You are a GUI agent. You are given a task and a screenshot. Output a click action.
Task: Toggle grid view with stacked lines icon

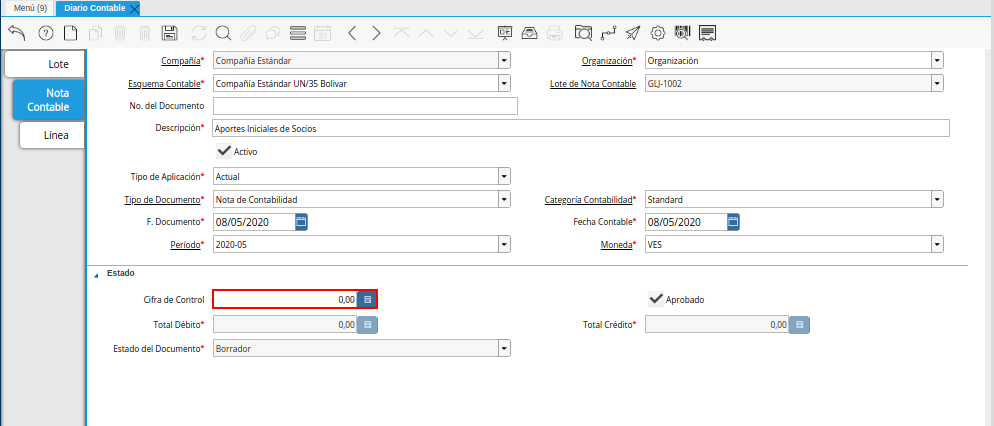point(297,33)
